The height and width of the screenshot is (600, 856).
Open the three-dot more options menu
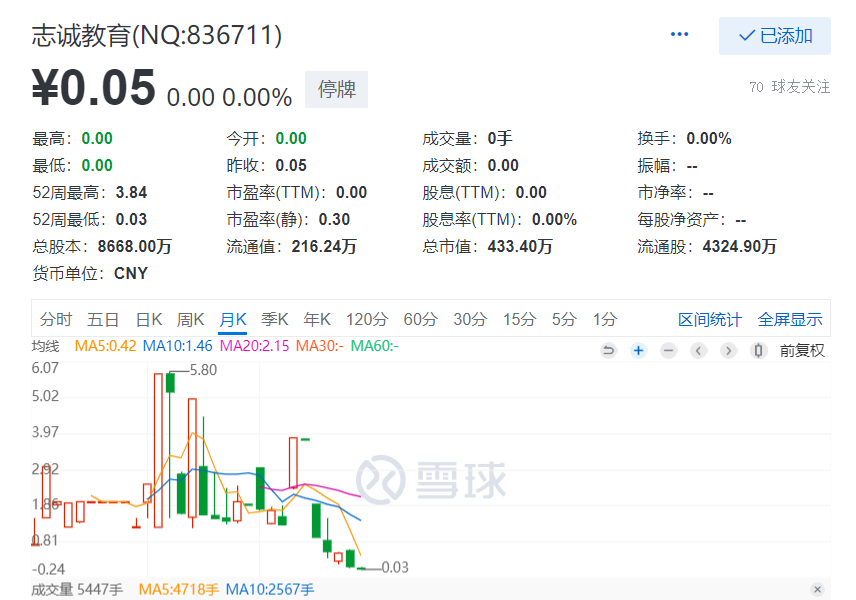coord(680,34)
